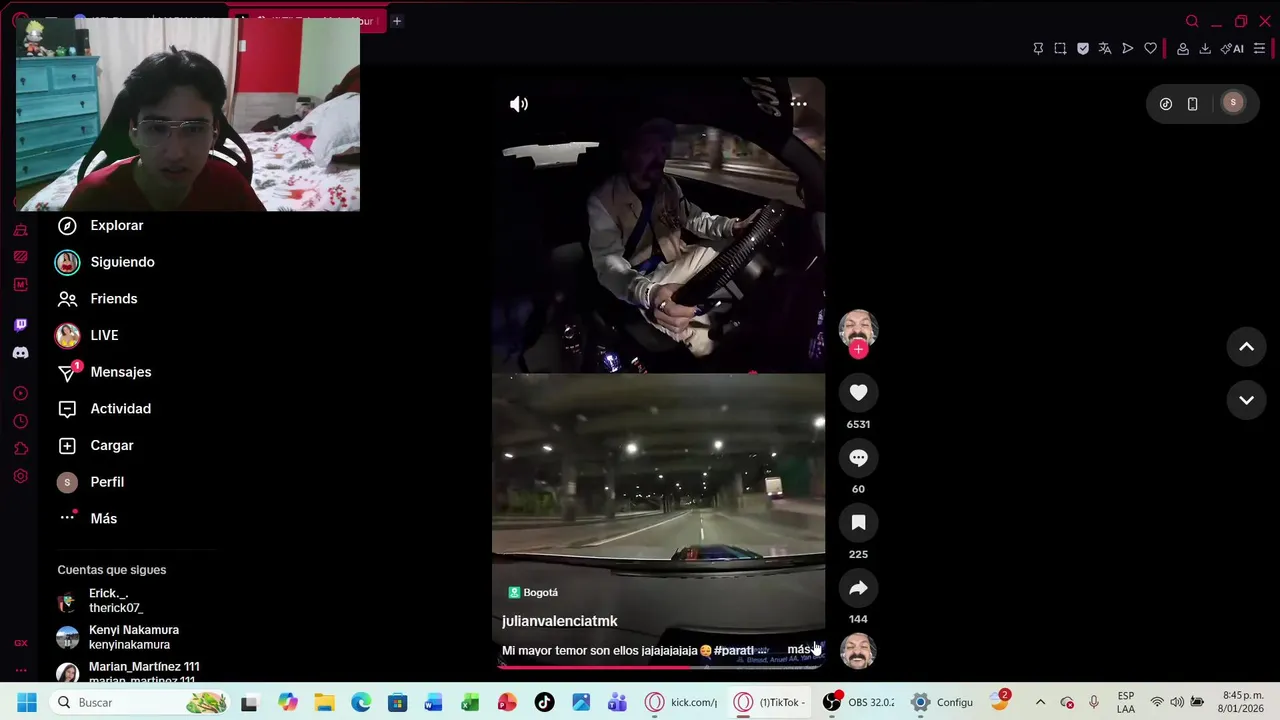Open Actividad notifications
This screenshot has height=720, width=1280.
pos(104,409)
